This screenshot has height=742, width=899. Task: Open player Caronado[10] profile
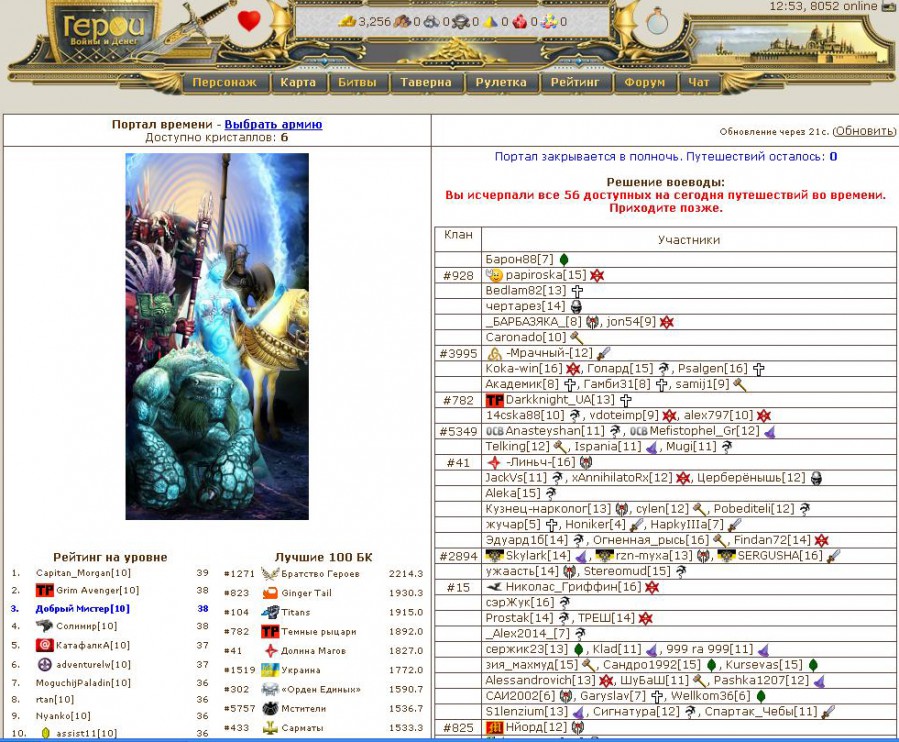[x=526, y=338]
